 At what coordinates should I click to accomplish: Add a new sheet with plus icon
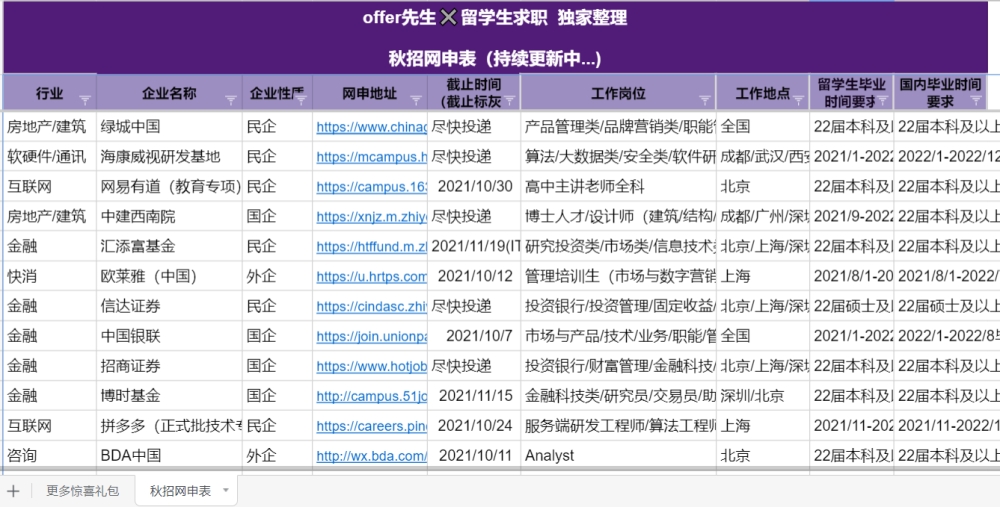(x=13, y=491)
